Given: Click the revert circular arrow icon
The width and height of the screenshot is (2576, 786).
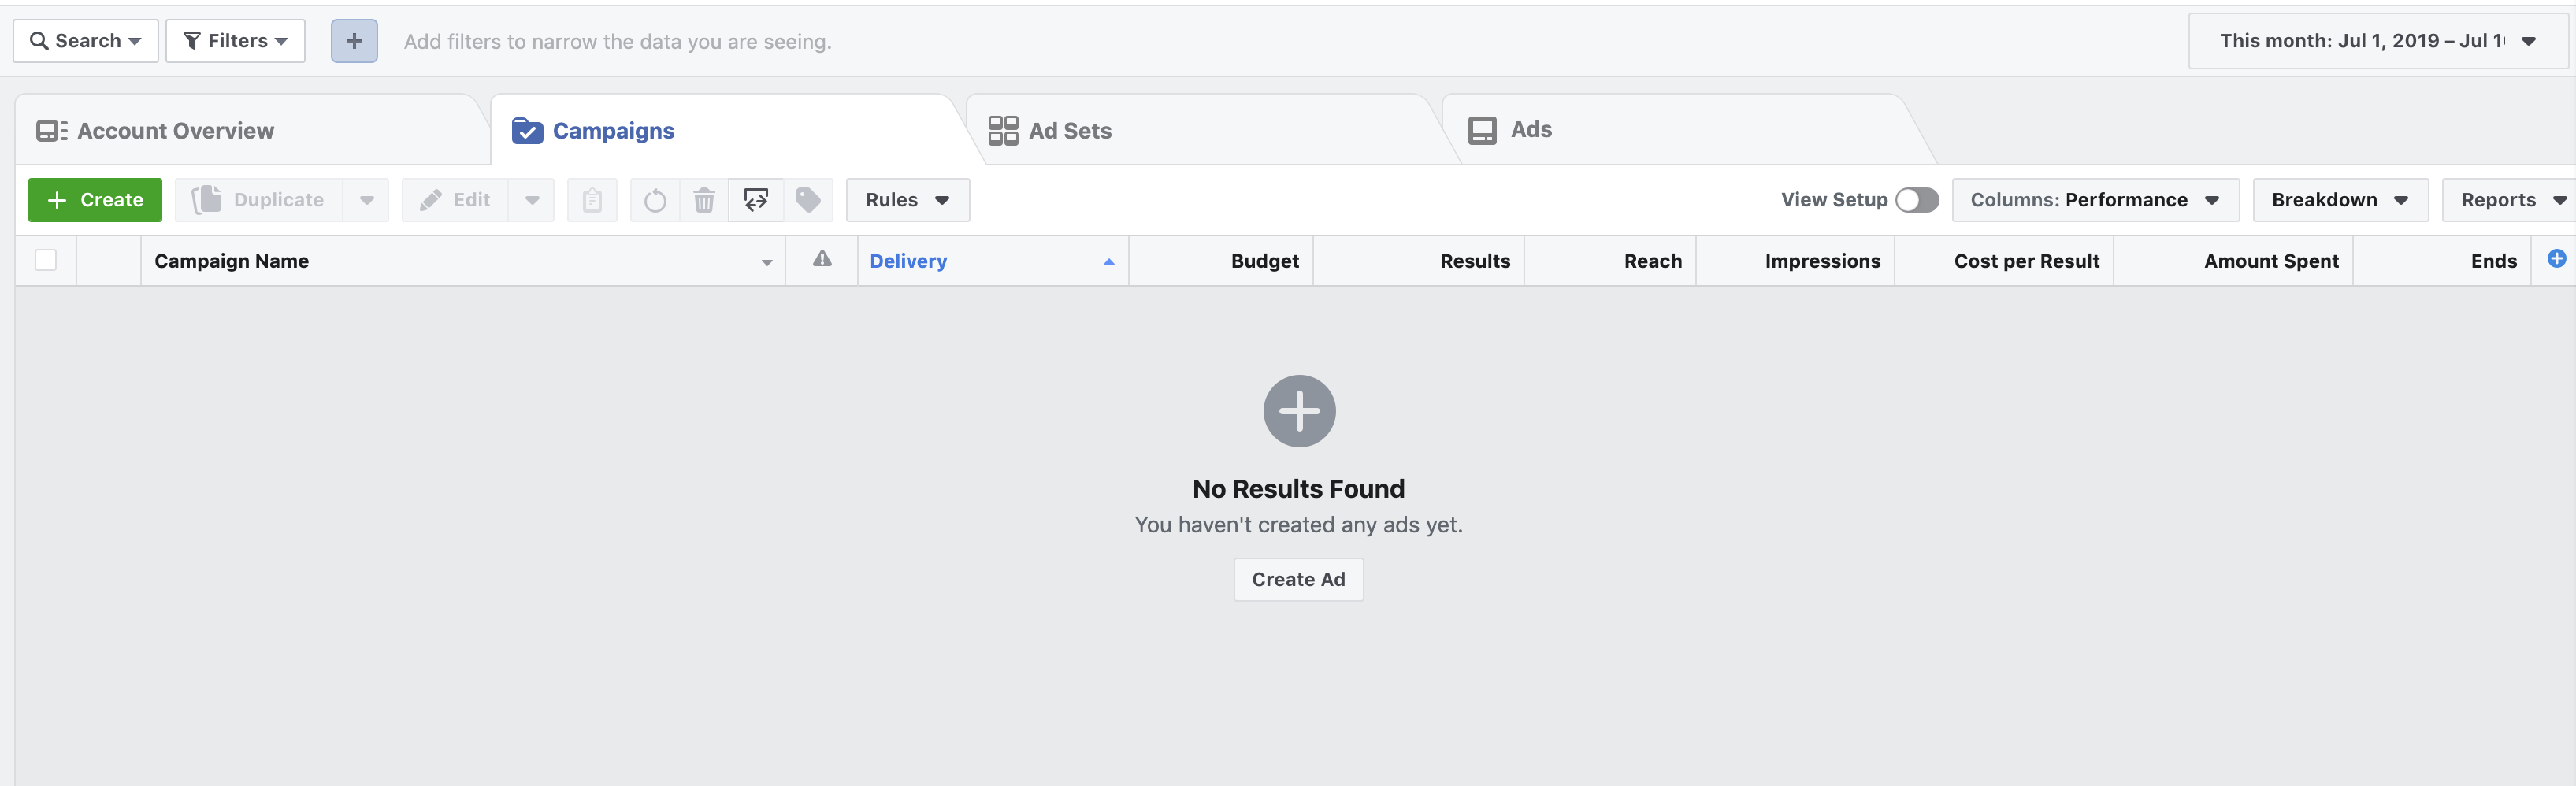Looking at the screenshot, I should click(655, 200).
